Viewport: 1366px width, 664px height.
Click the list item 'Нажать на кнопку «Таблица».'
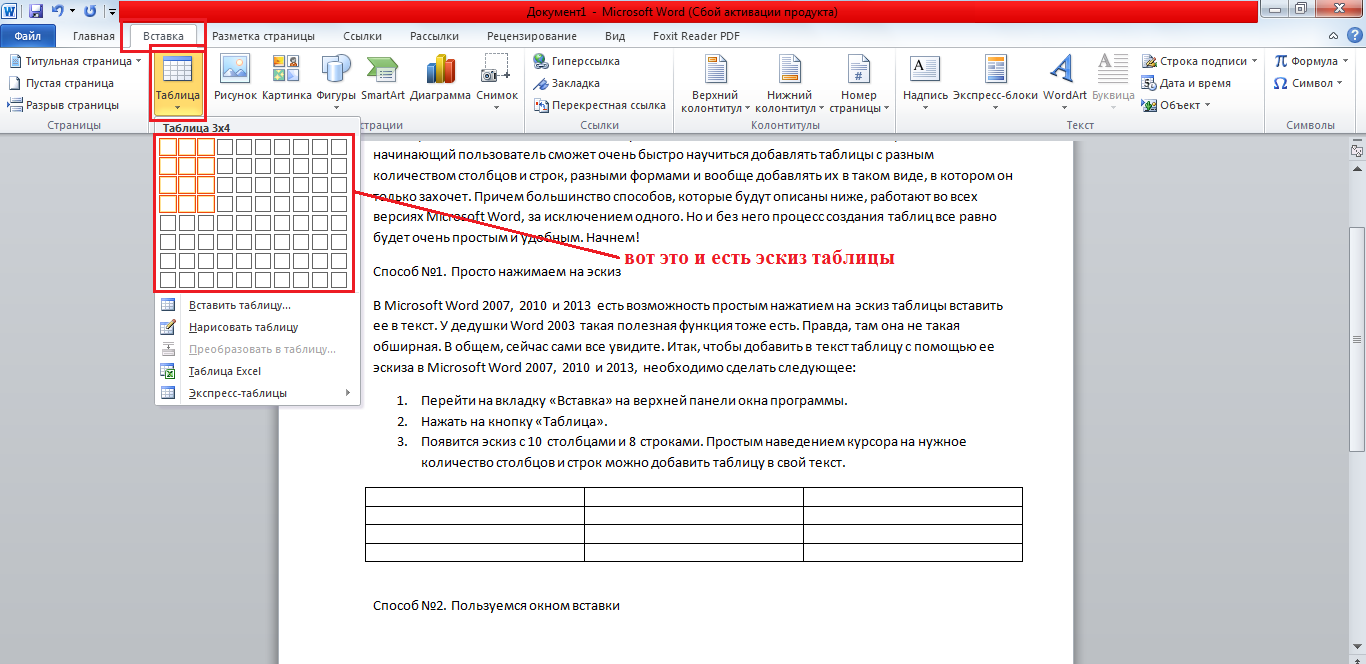pos(515,421)
